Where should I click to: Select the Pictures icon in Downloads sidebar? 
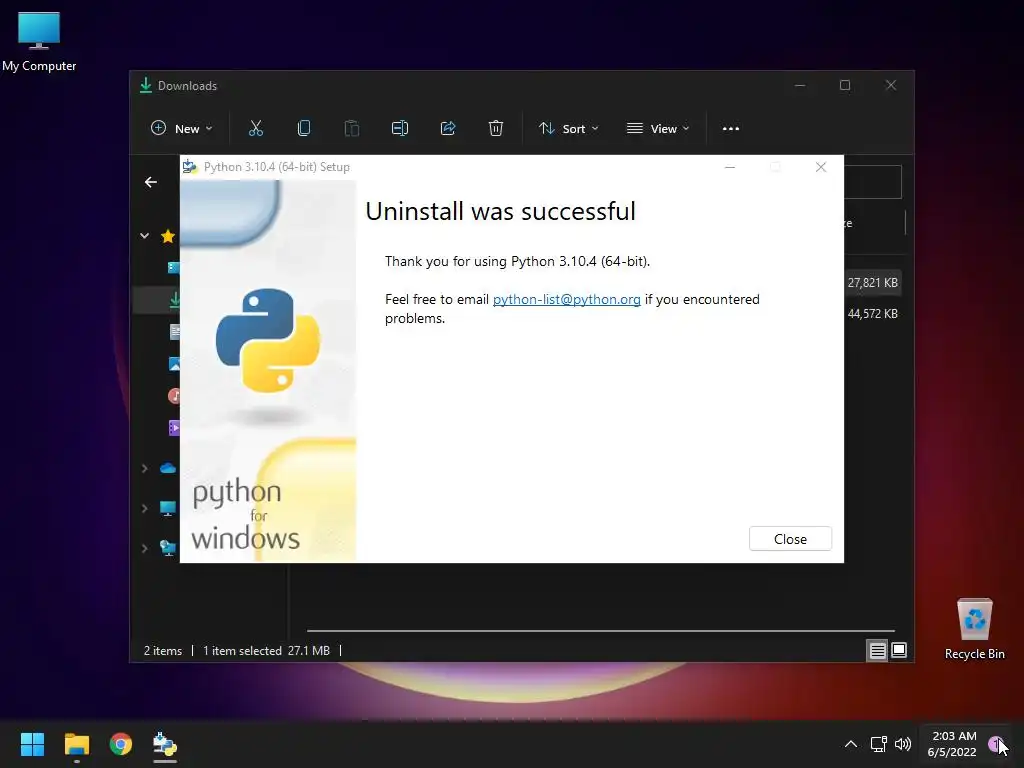174,364
